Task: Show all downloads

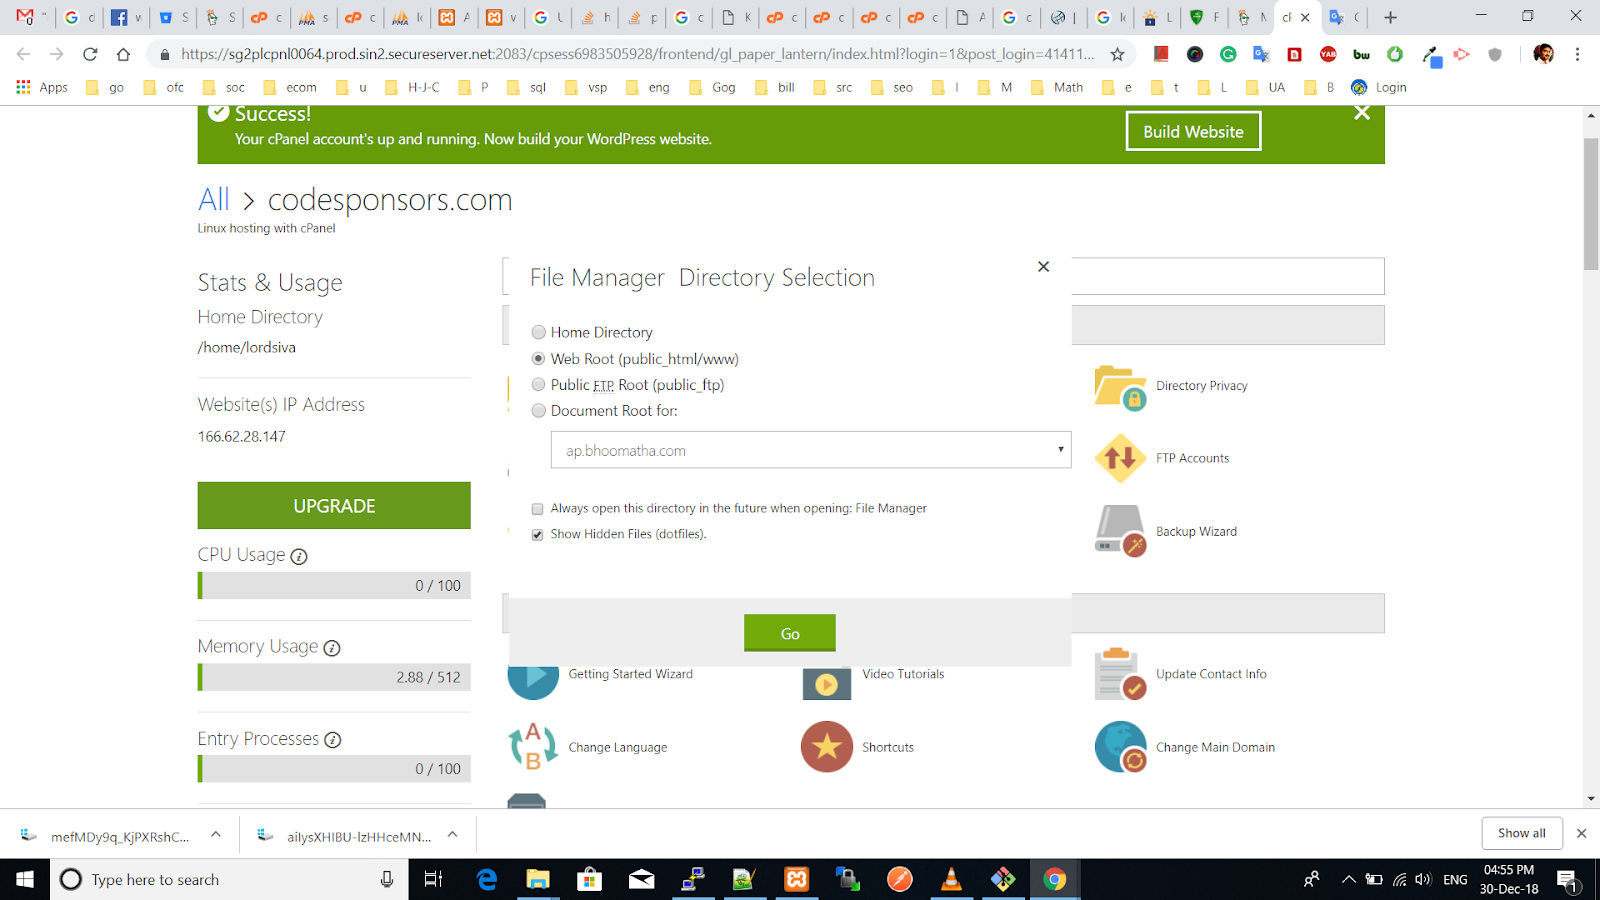Action: click(1521, 833)
